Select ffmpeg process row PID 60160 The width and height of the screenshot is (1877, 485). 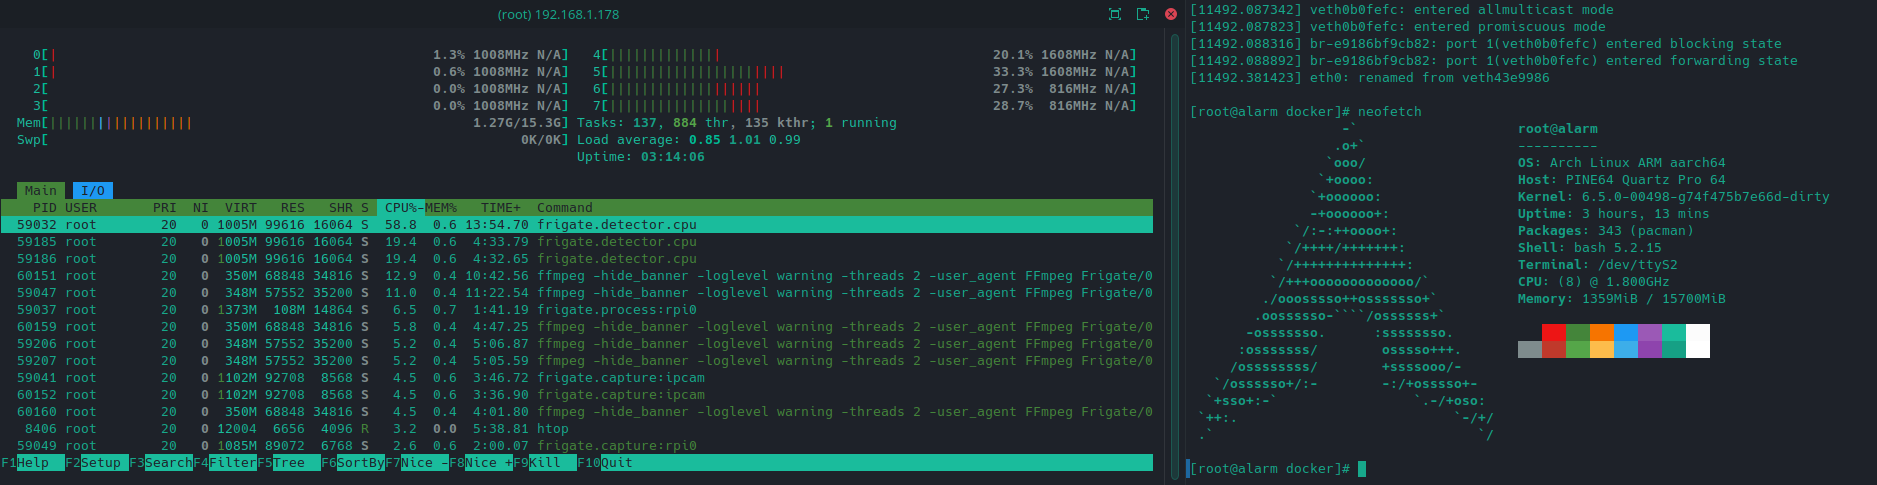577,411
